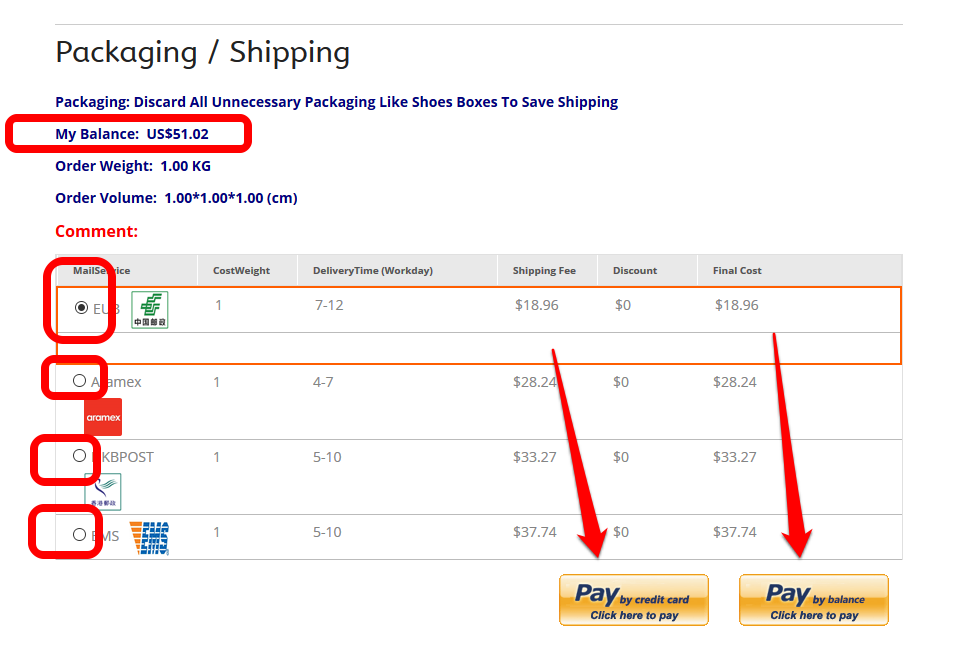
Task: Click the red aramex logo icon
Action: [x=103, y=417]
